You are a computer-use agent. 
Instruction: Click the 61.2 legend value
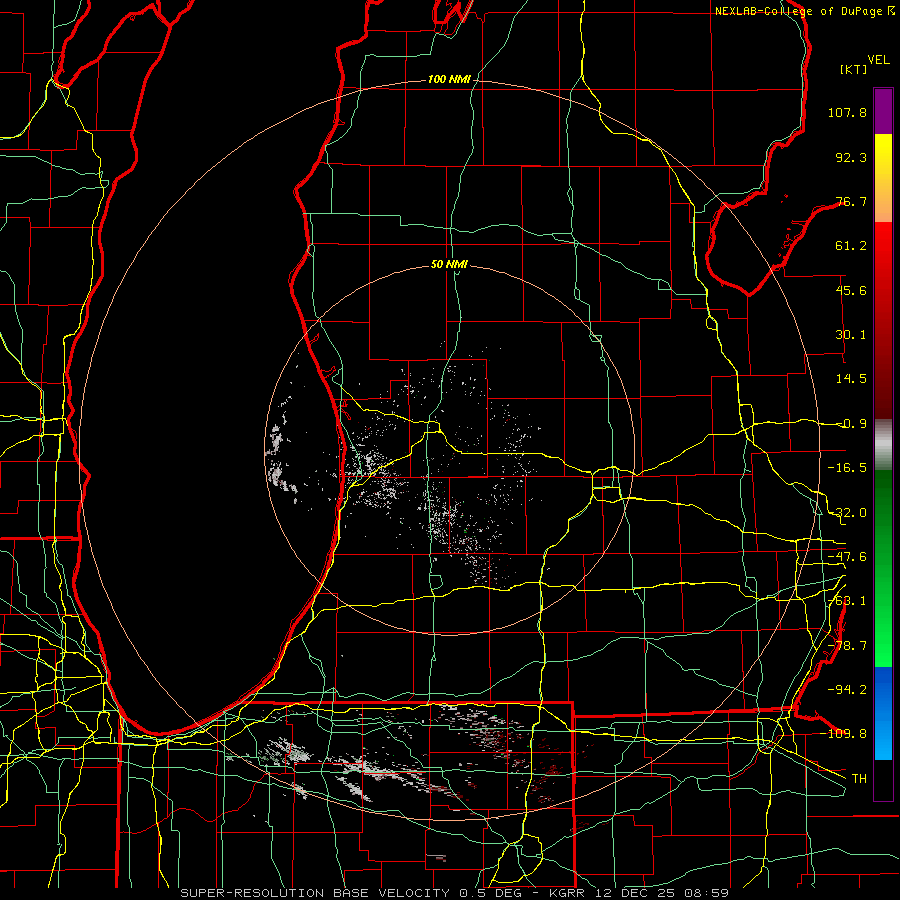(851, 246)
